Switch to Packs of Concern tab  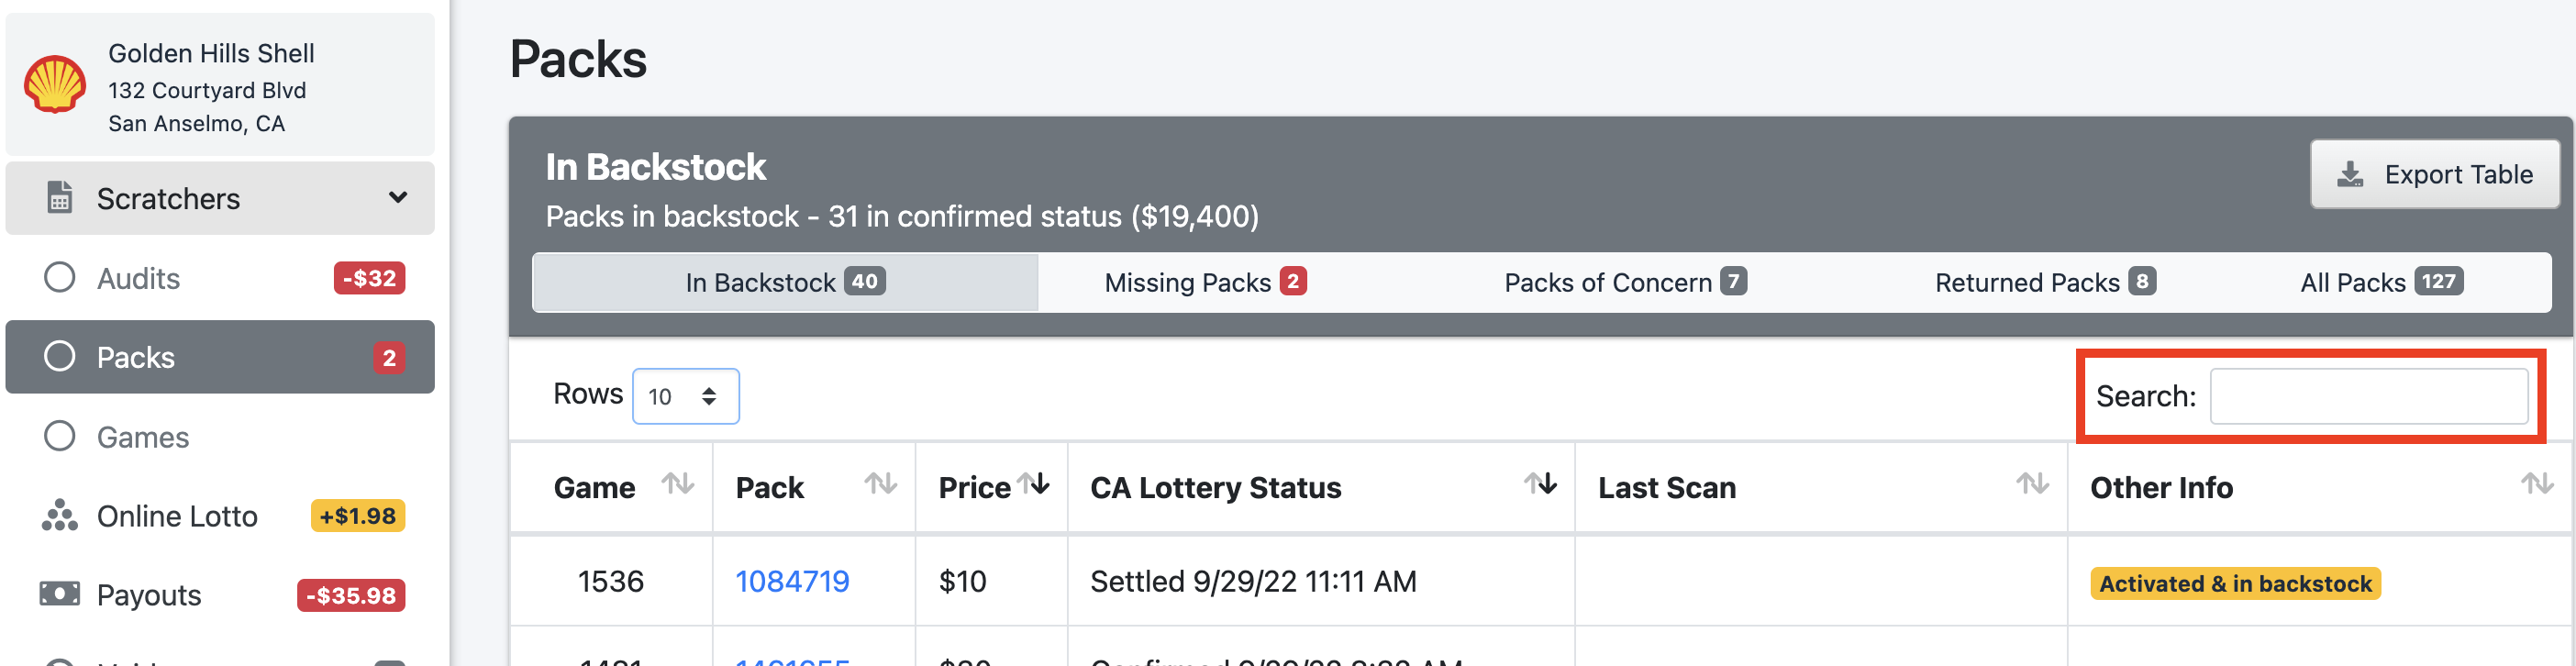1625,283
